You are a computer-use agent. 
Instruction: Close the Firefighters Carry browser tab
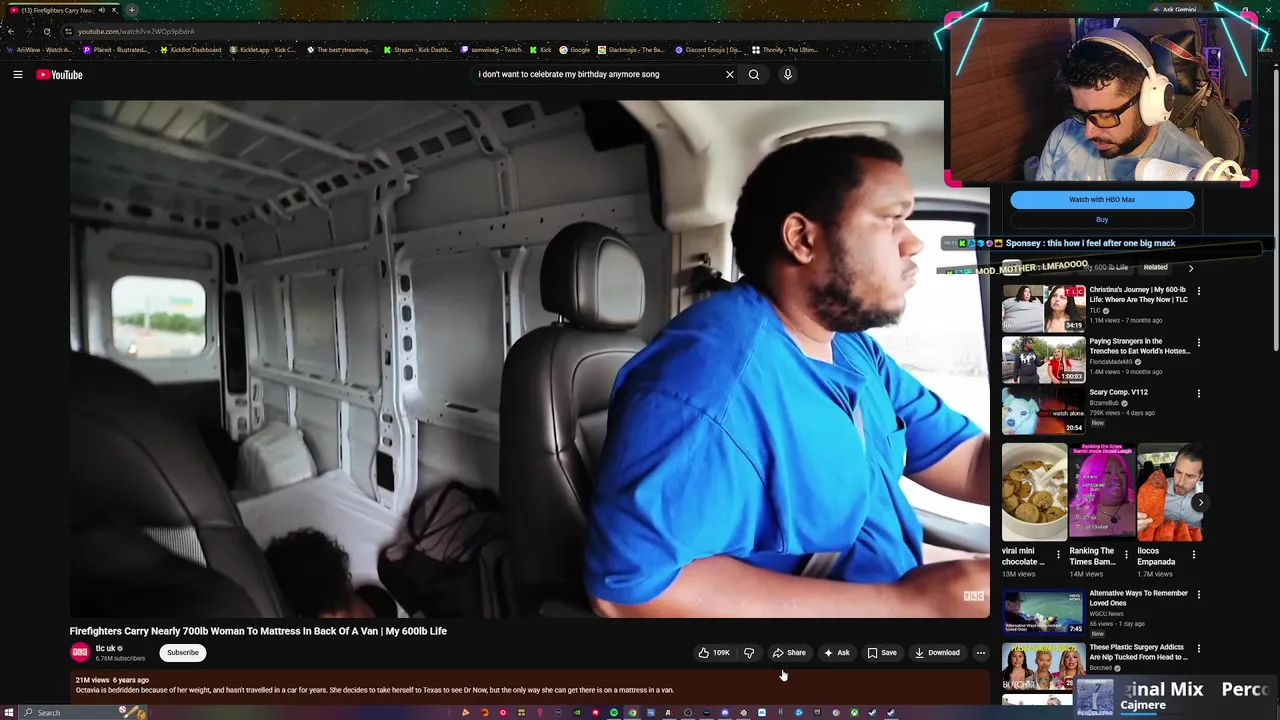coord(114,10)
